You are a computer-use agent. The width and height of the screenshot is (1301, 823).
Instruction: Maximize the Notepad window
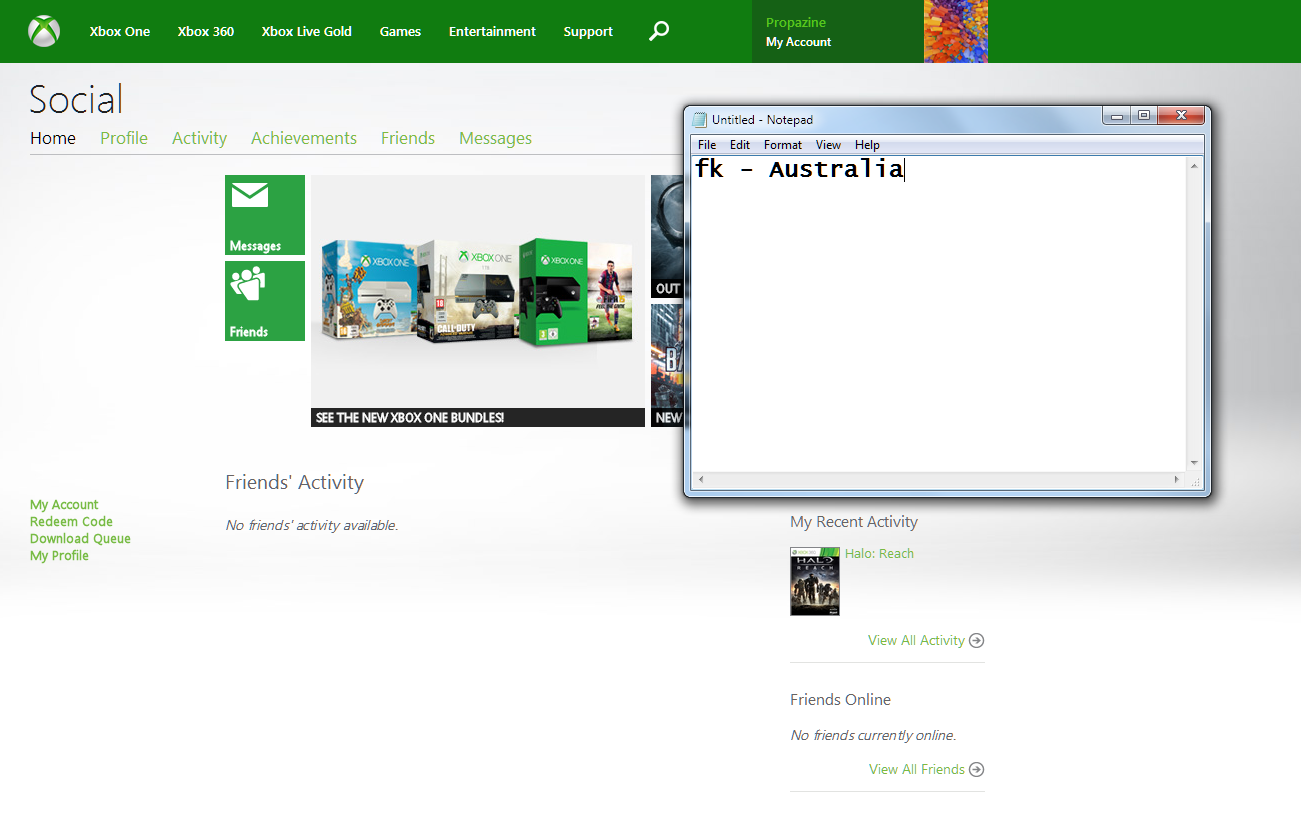click(1144, 115)
